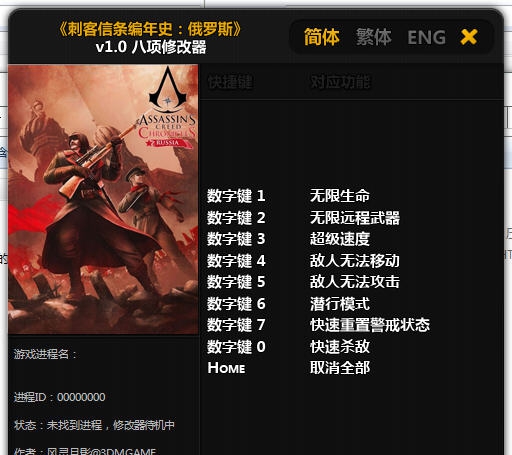512x455 pixels.
Task: Toggle 无限生命 cheat option
Action: pos(340,196)
